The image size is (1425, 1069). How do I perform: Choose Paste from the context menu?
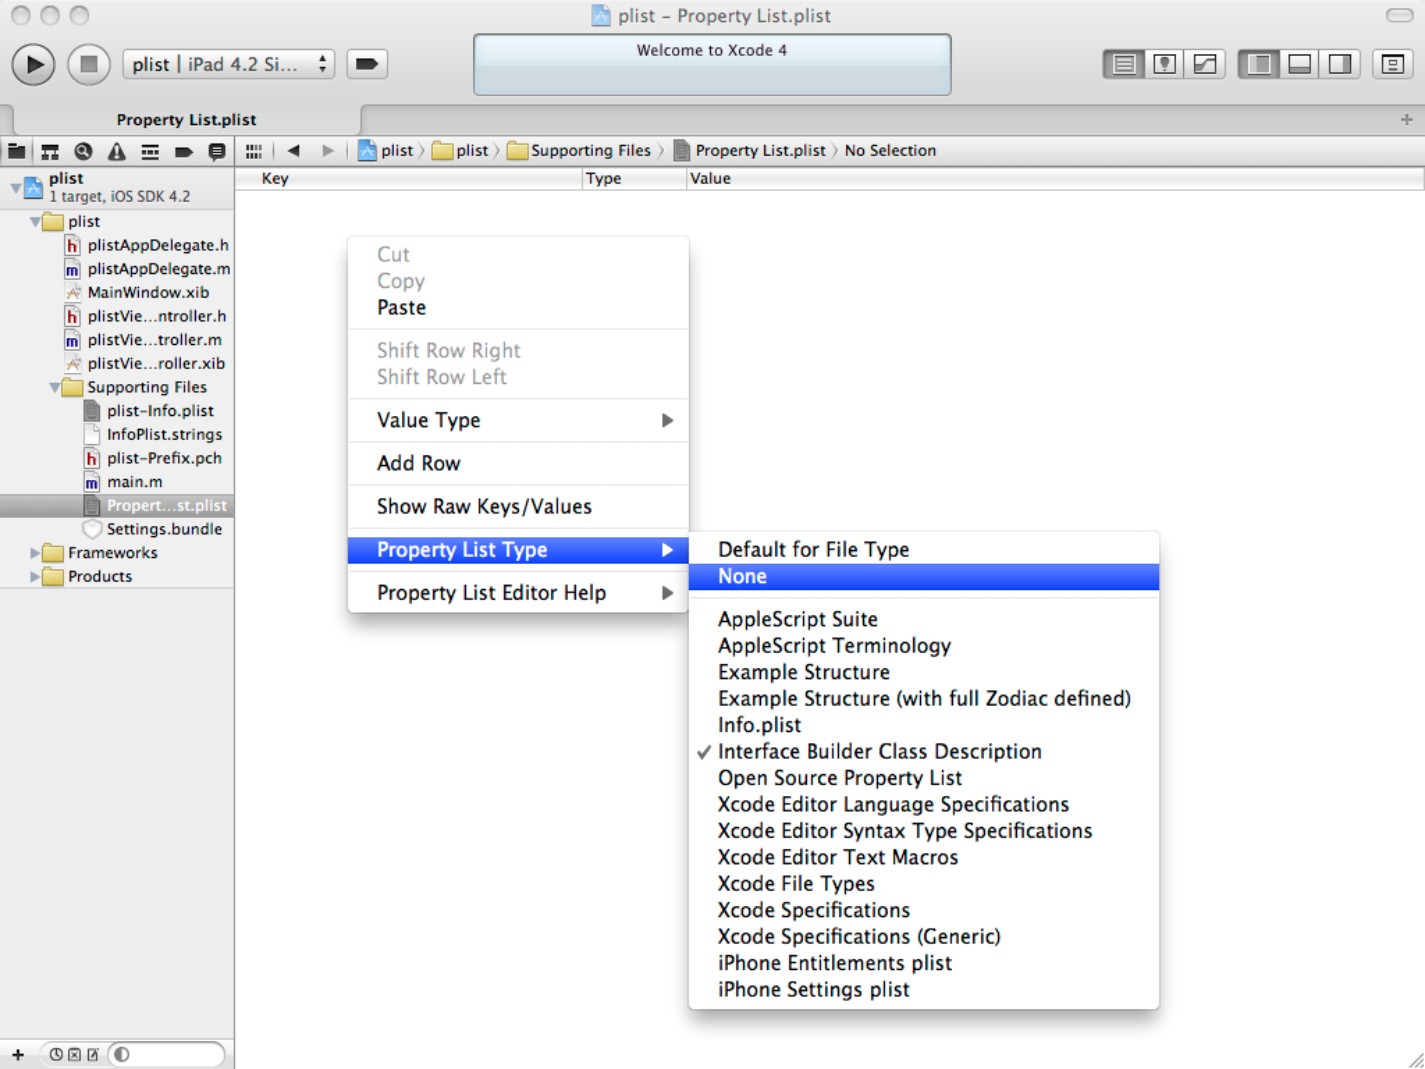(x=518, y=308)
